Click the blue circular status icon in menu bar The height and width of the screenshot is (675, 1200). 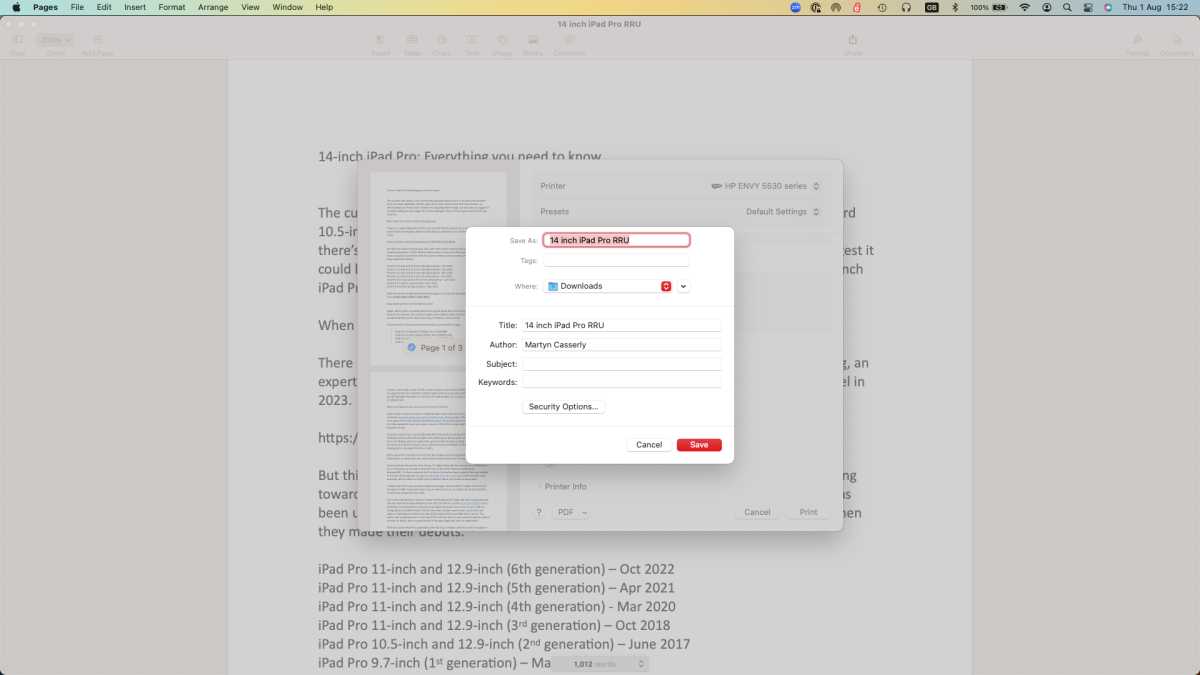[x=796, y=7]
